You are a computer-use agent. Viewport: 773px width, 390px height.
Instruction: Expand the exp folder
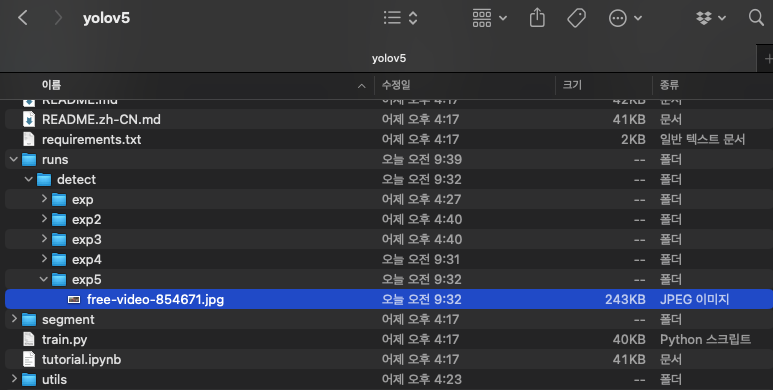click(44, 199)
